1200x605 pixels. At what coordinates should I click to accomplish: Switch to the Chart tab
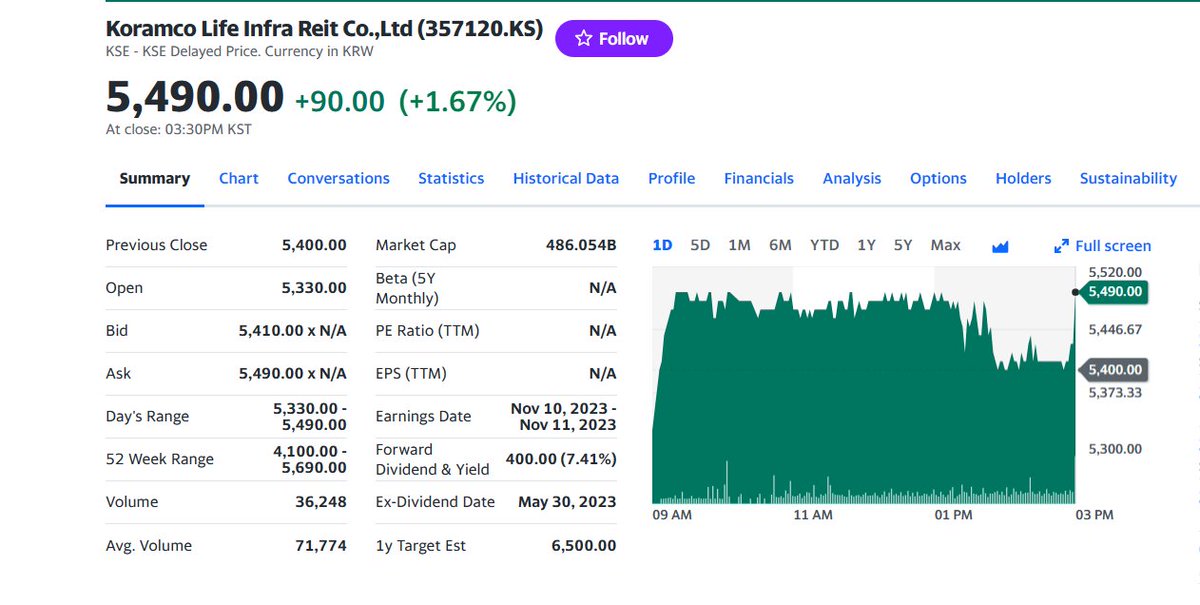click(x=239, y=178)
